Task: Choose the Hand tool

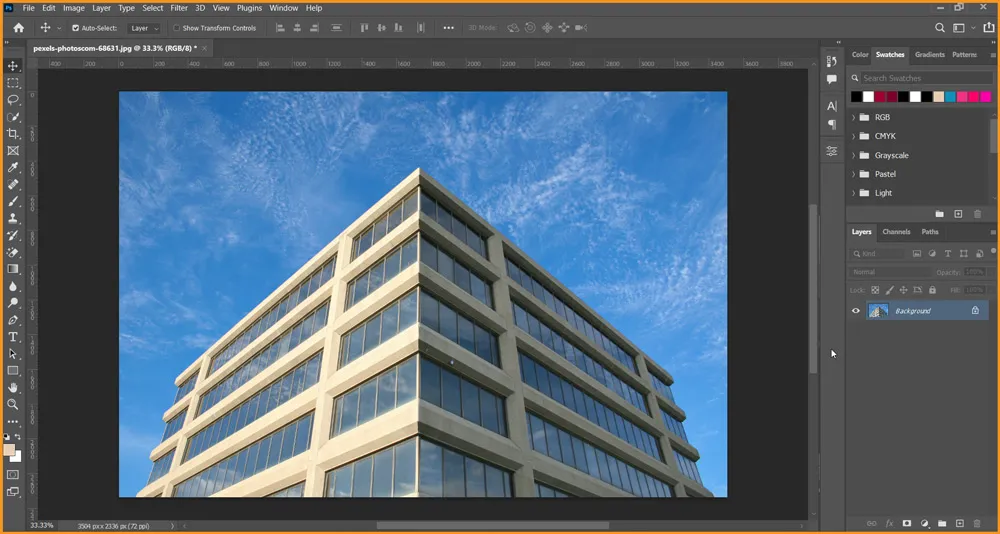Action: (x=13, y=387)
